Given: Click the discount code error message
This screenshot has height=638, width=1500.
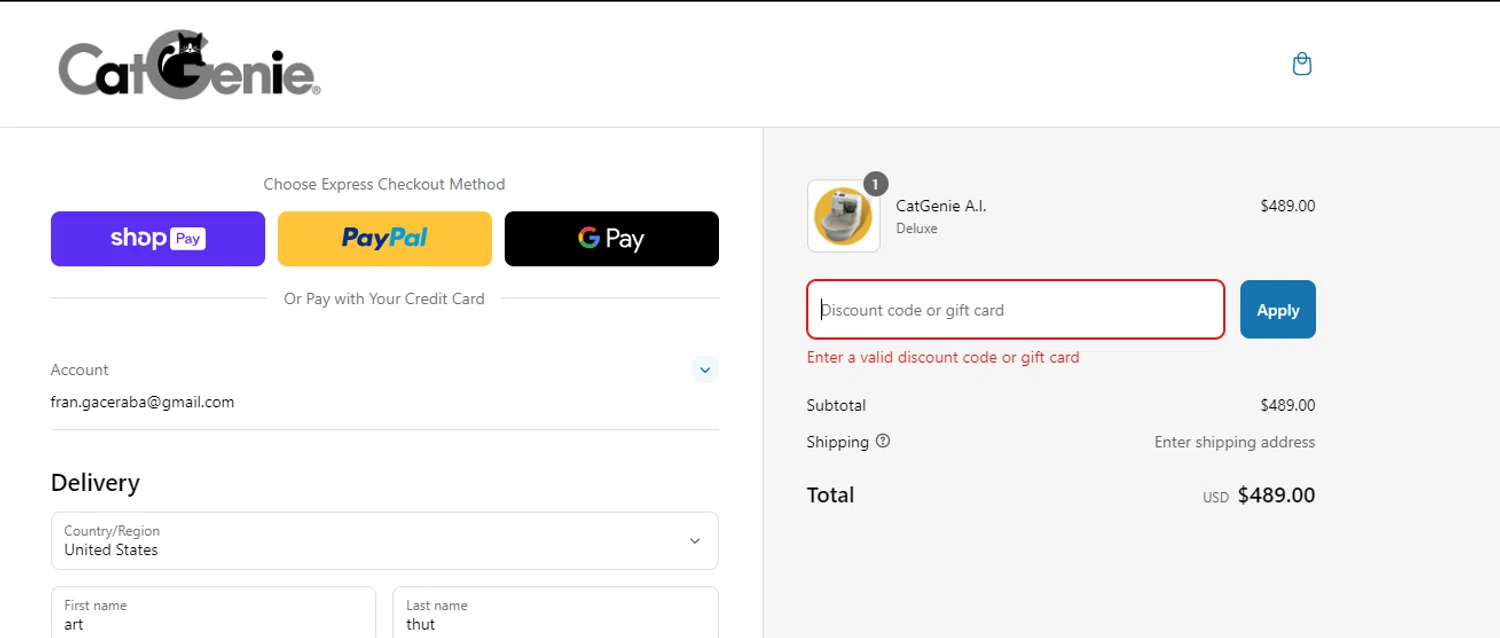Looking at the screenshot, I should pyautogui.click(x=942, y=358).
